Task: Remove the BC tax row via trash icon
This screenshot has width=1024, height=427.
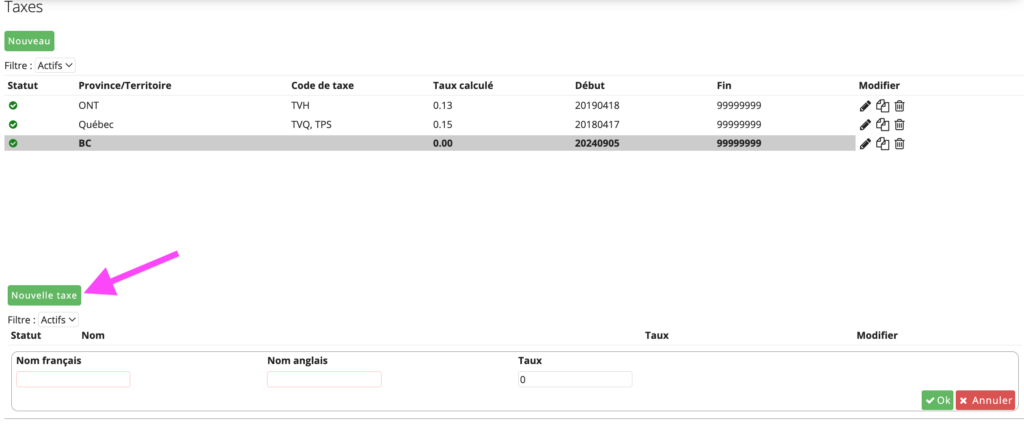Action: click(x=899, y=144)
